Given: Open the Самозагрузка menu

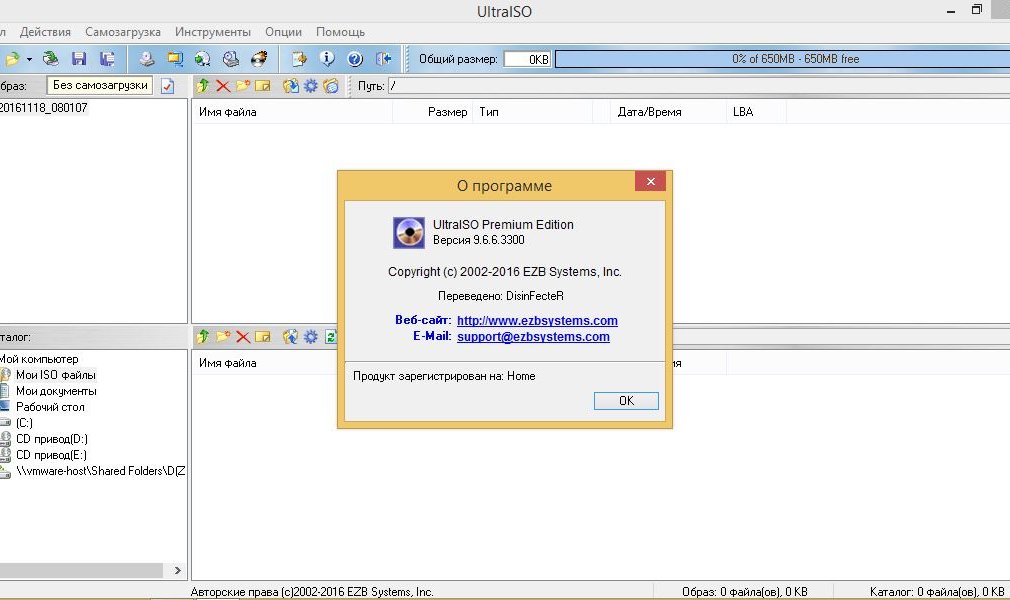Looking at the screenshot, I should [x=123, y=32].
